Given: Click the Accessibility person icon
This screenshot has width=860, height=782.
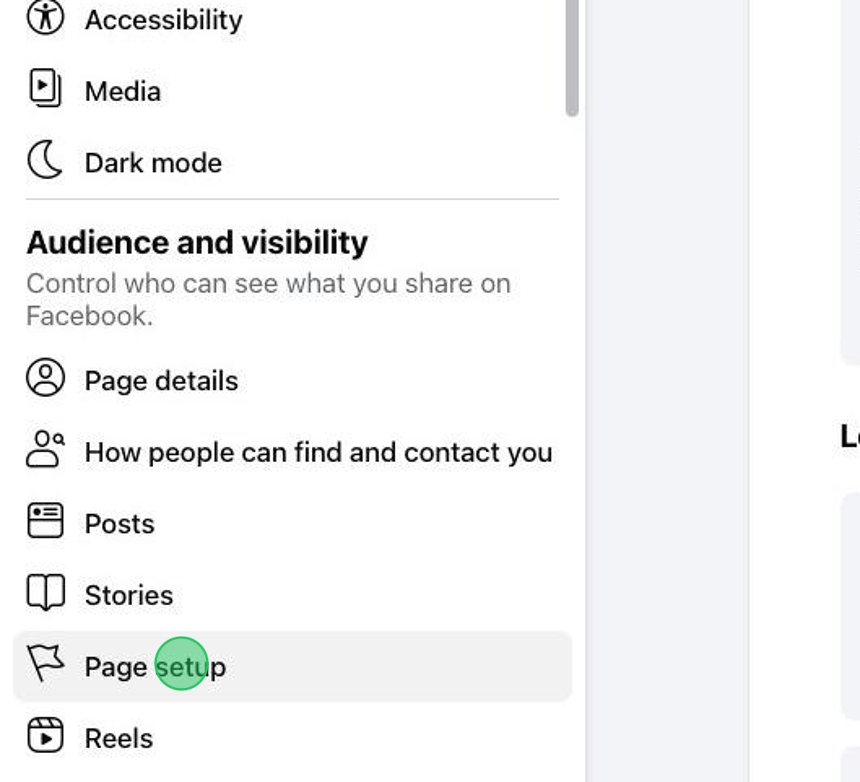Looking at the screenshot, I should (x=44, y=18).
